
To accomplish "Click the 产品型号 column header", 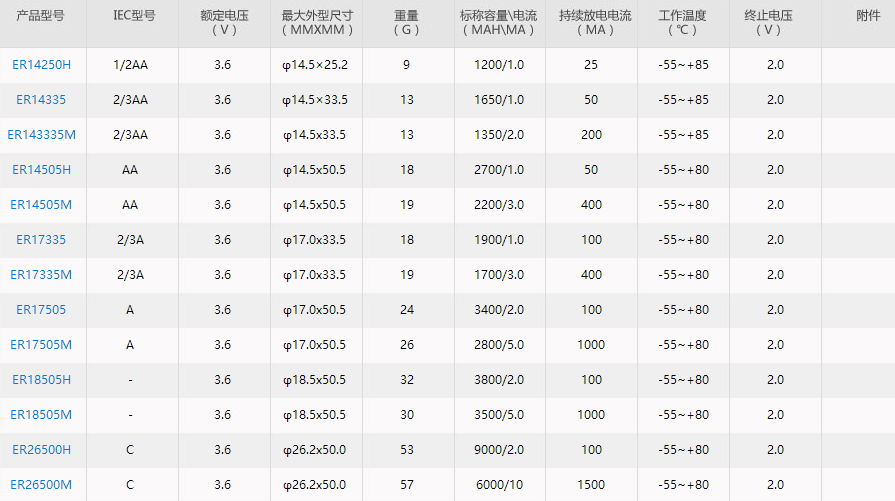I will 42,16.
